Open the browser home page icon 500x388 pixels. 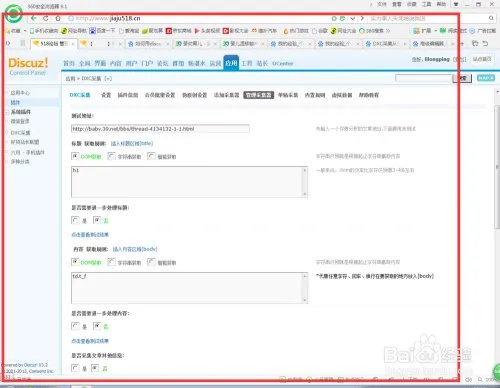click(x=58, y=18)
